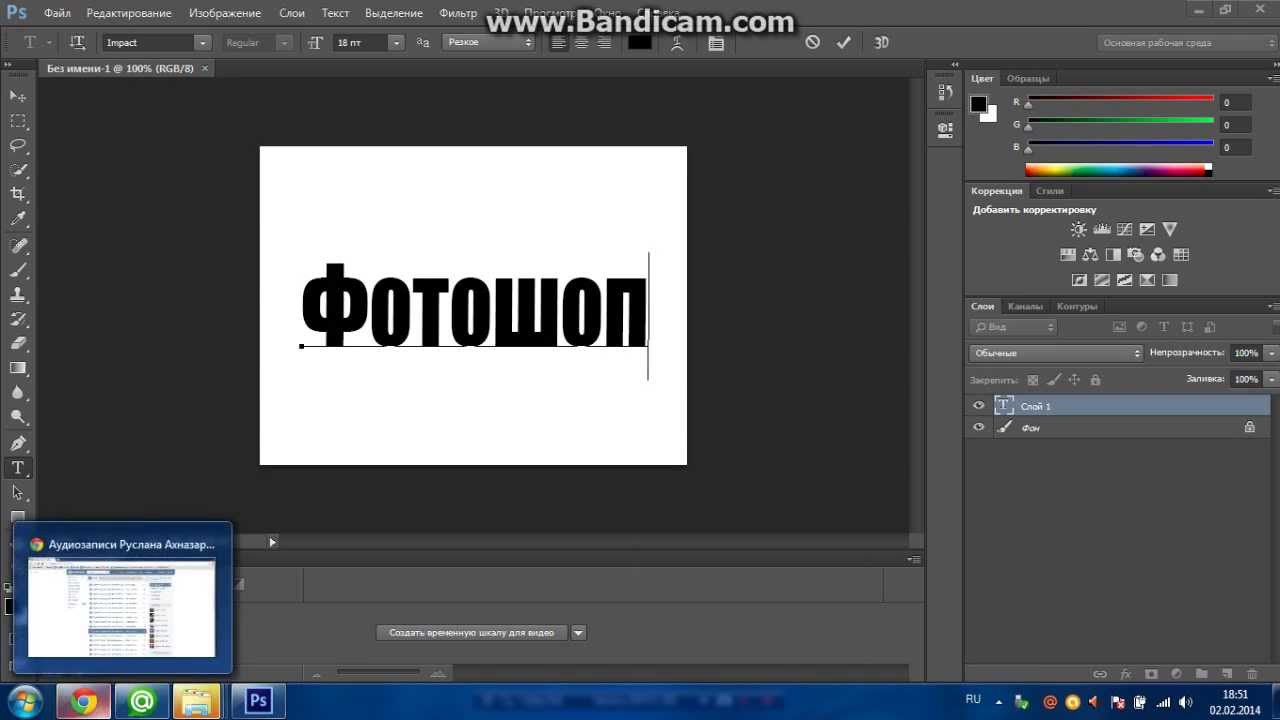Switch to the Каналы tab

point(1025,306)
